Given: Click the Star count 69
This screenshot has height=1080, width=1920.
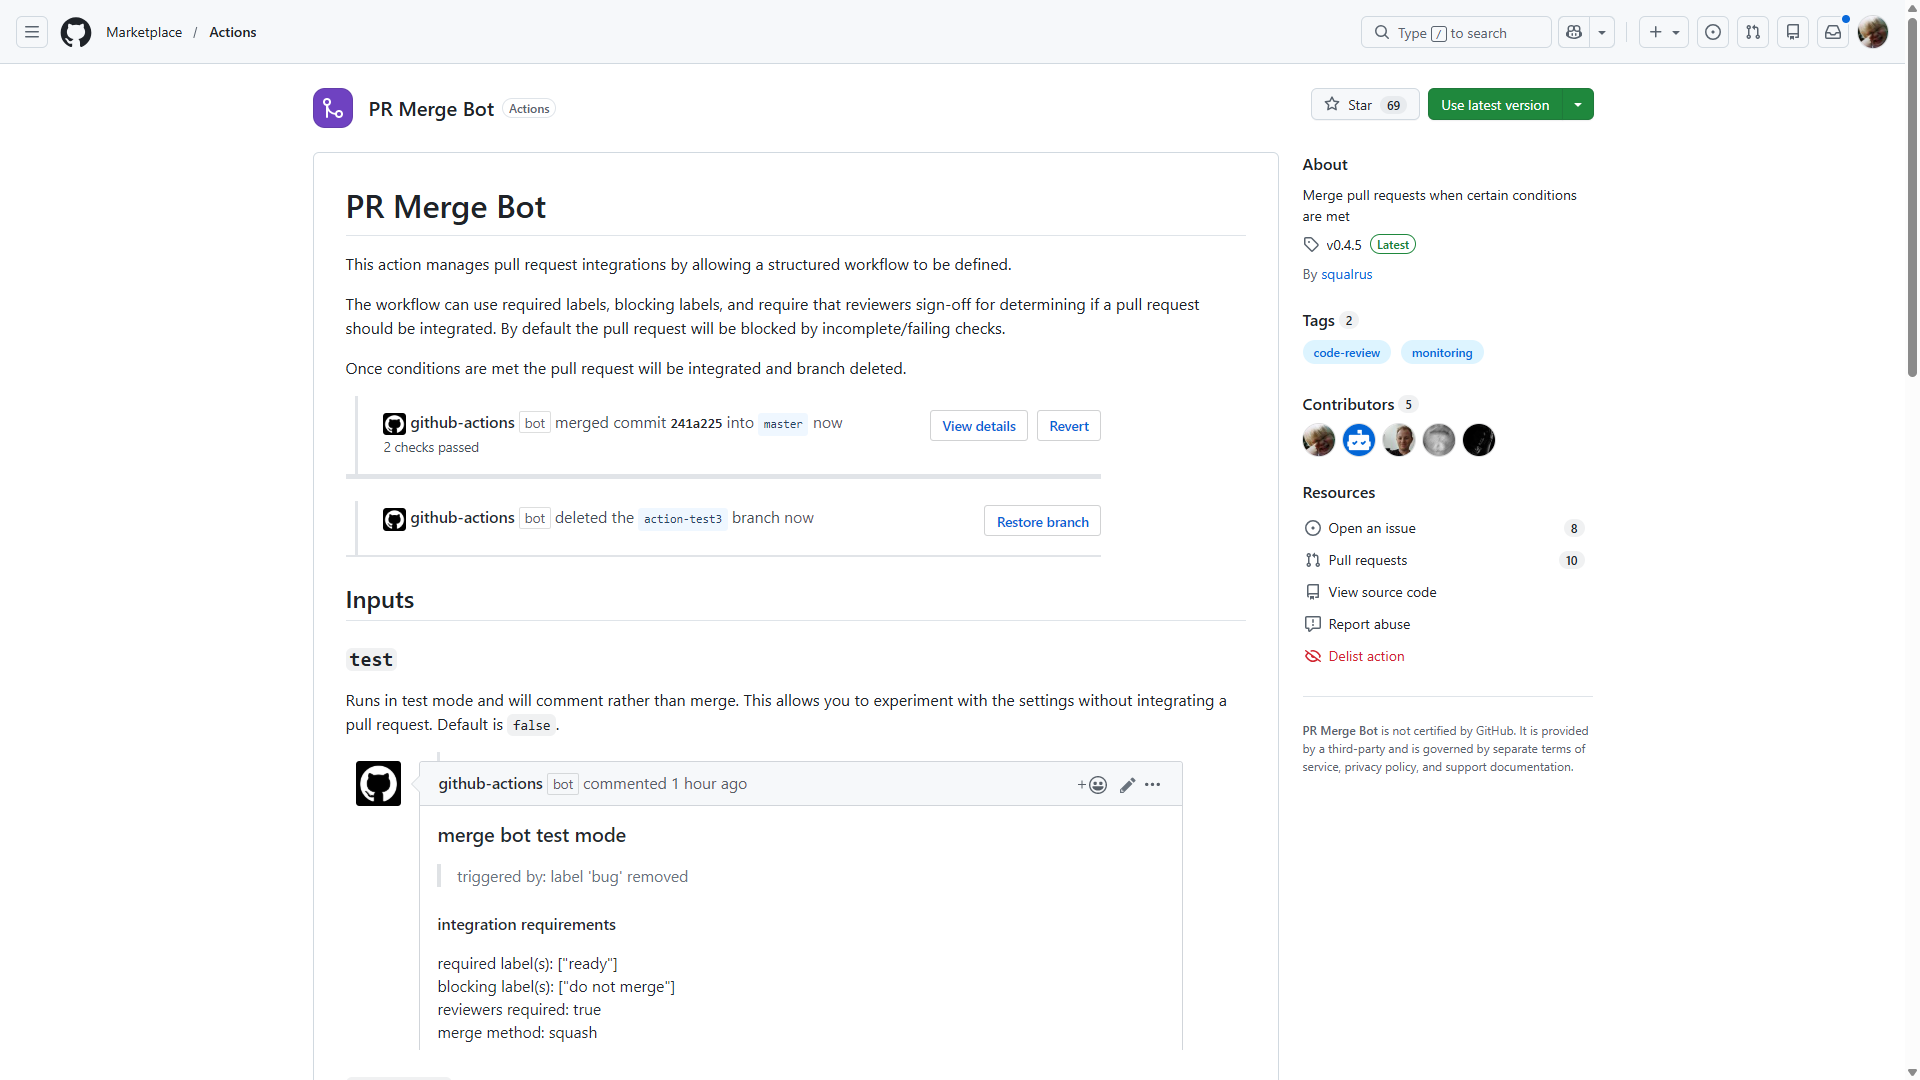Looking at the screenshot, I should pyautogui.click(x=1393, y=105).
